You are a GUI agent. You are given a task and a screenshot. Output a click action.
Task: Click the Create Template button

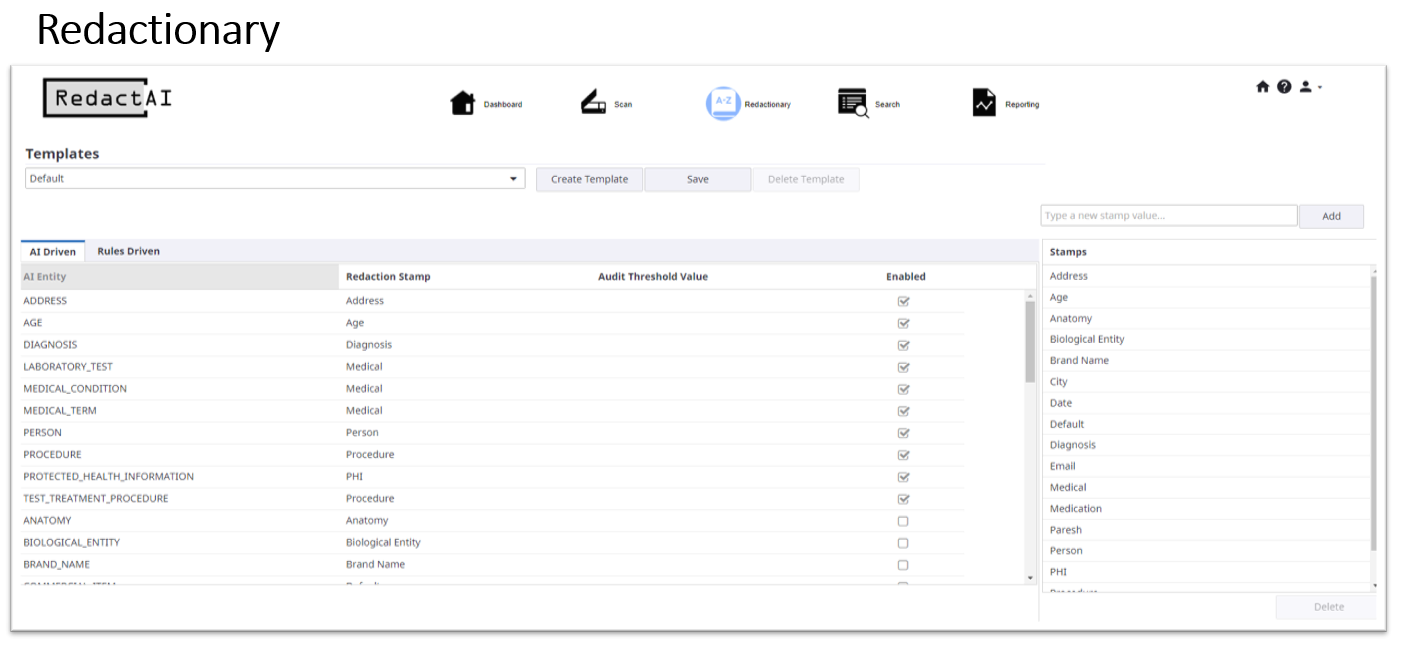point(589,180)
